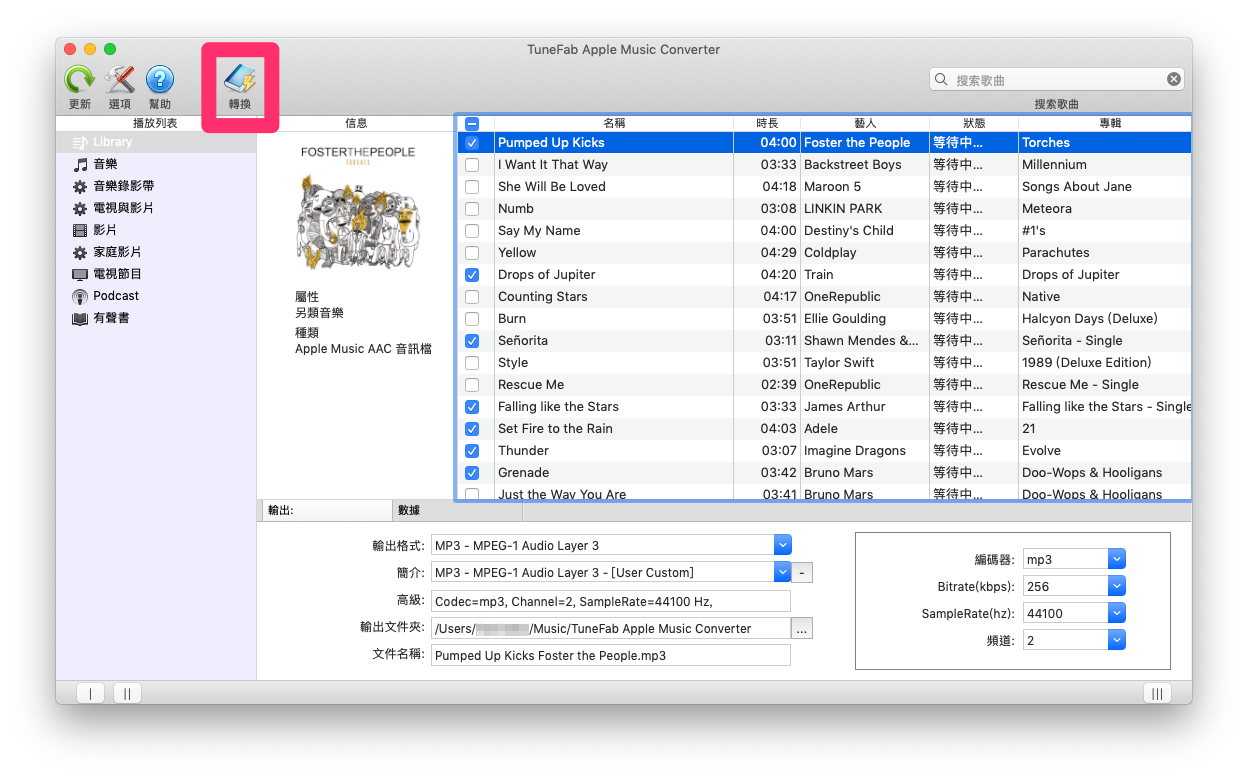The width and height of the screenshot is (1248, 778).
Task: Click the gear icon beside 音樂錄影帶
Action: pyautogui.click(x=80, y=187)
